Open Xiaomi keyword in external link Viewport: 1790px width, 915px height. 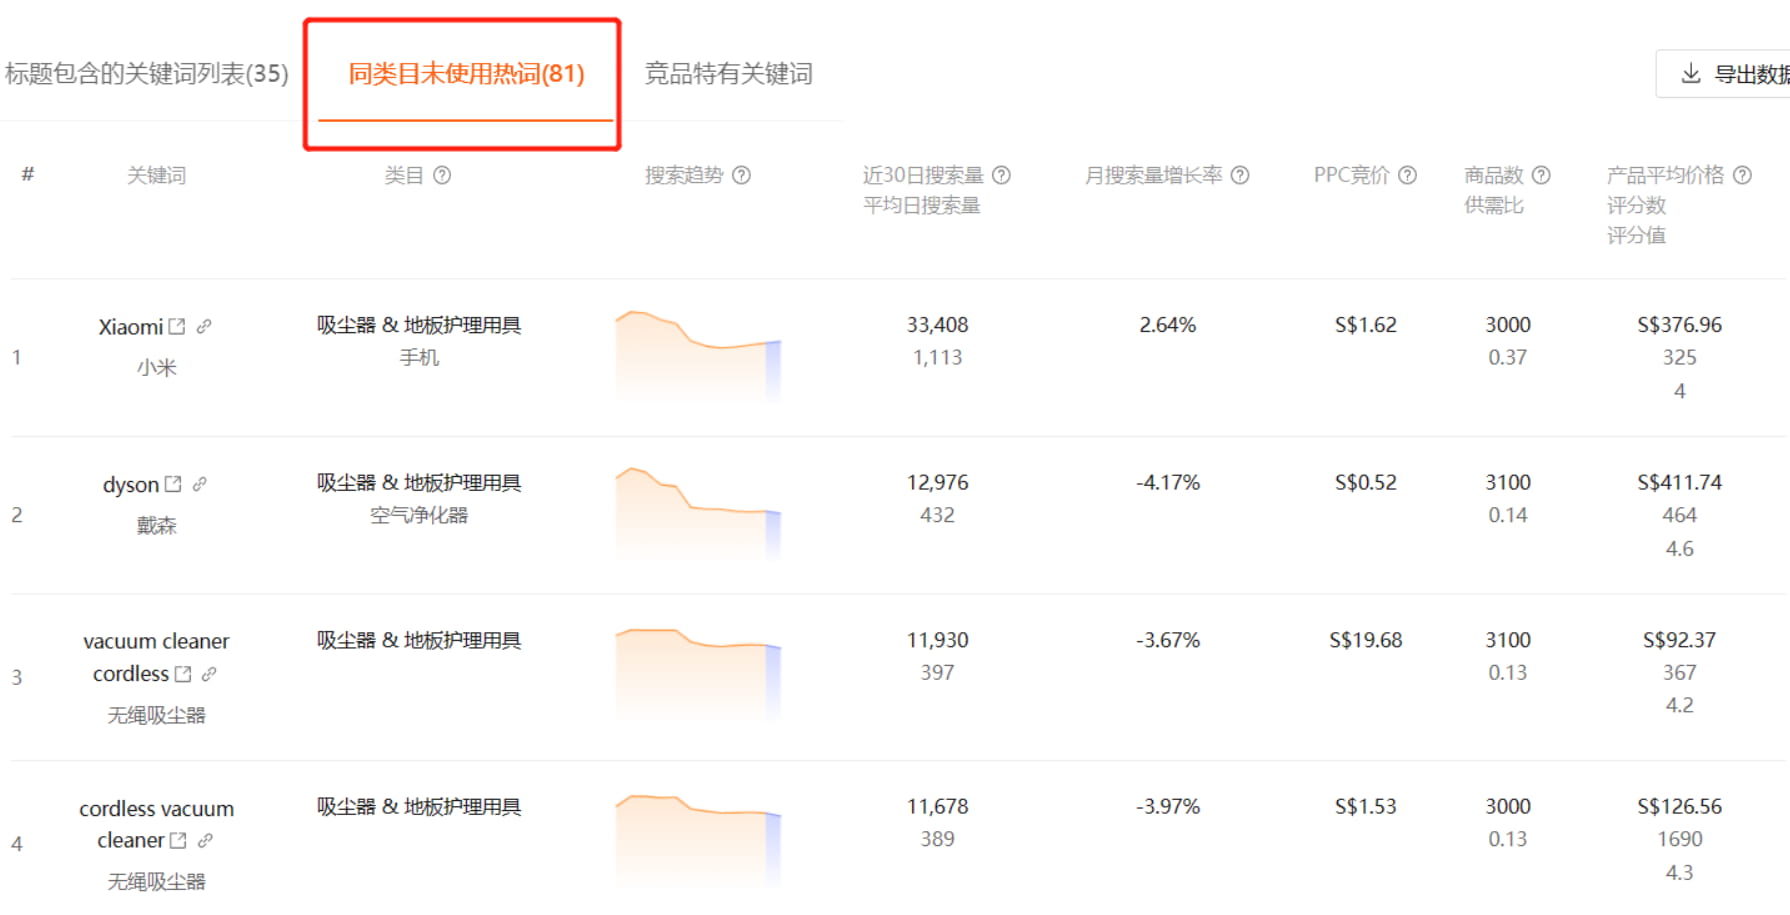(176, 325)
